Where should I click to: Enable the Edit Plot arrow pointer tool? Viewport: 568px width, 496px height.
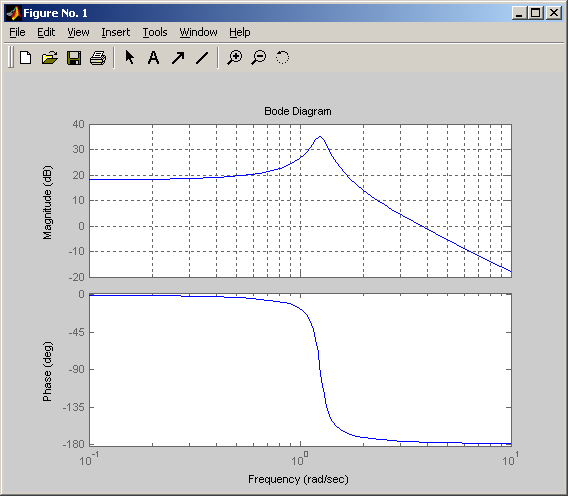(x=129, y=57)
